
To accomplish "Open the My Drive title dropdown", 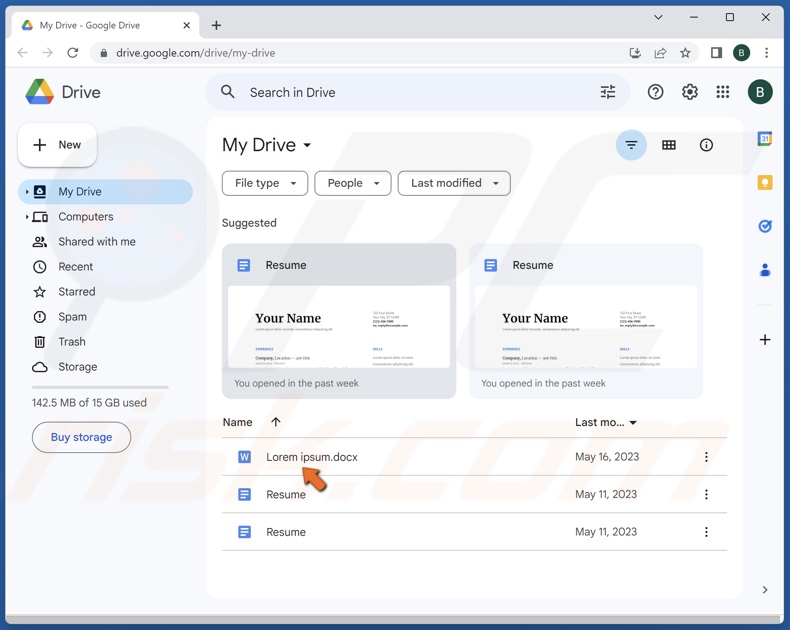I will click(x=307, y=145).
